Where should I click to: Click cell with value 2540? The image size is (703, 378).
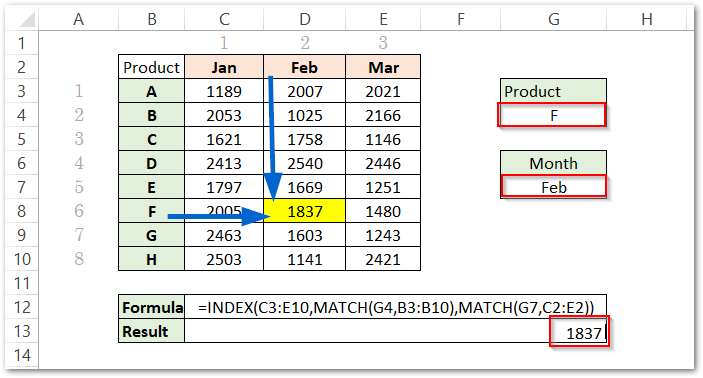click(x=305, y=163)
